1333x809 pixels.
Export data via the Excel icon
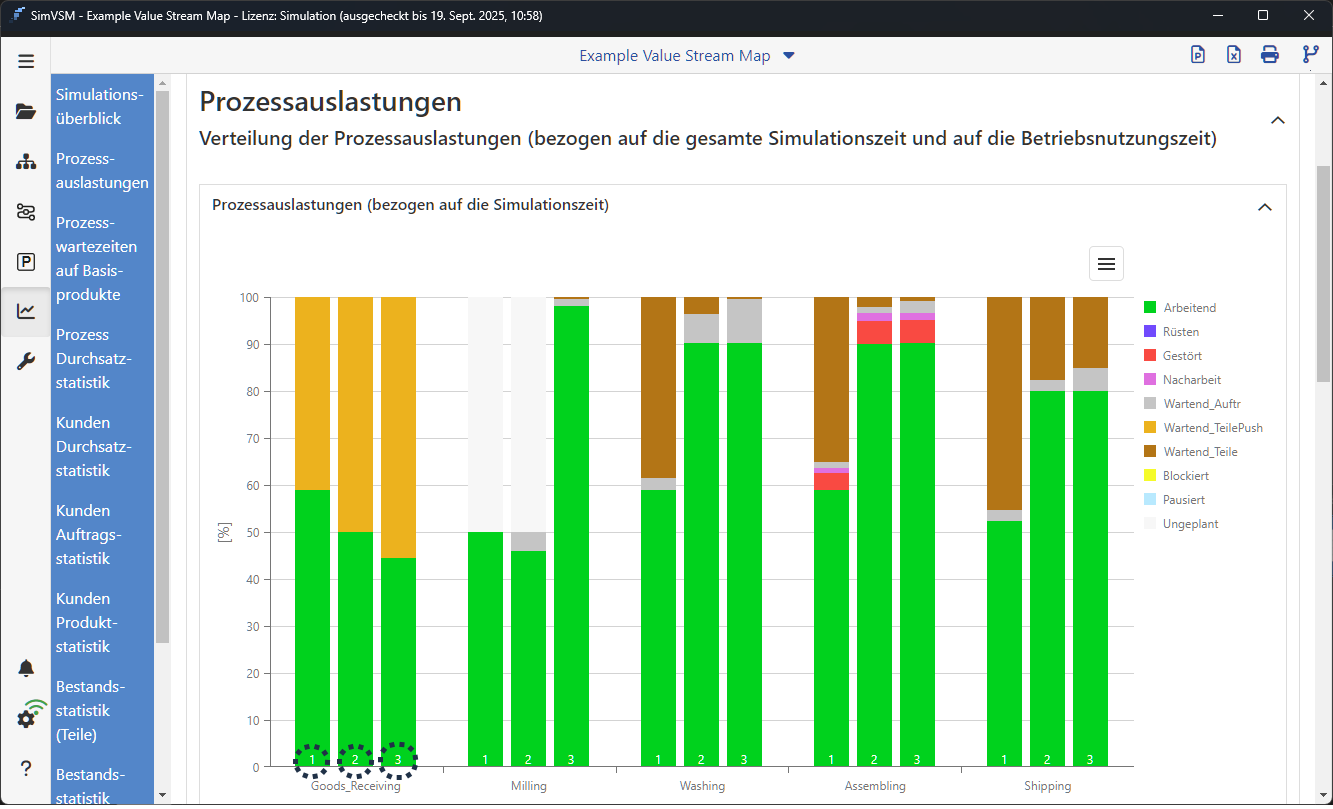click(1233, 54)
